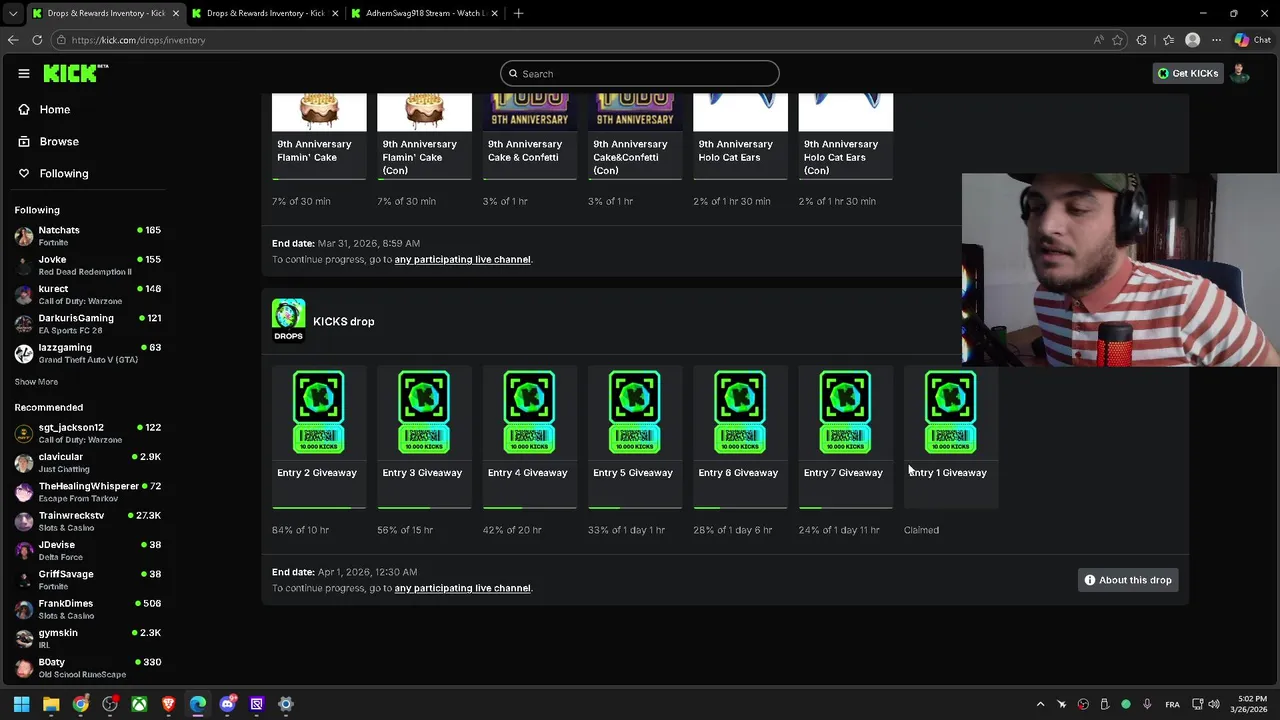Open recommended channel JDevise
Image resolution: width=1280 pixels, height=720 pixels.
88,550
